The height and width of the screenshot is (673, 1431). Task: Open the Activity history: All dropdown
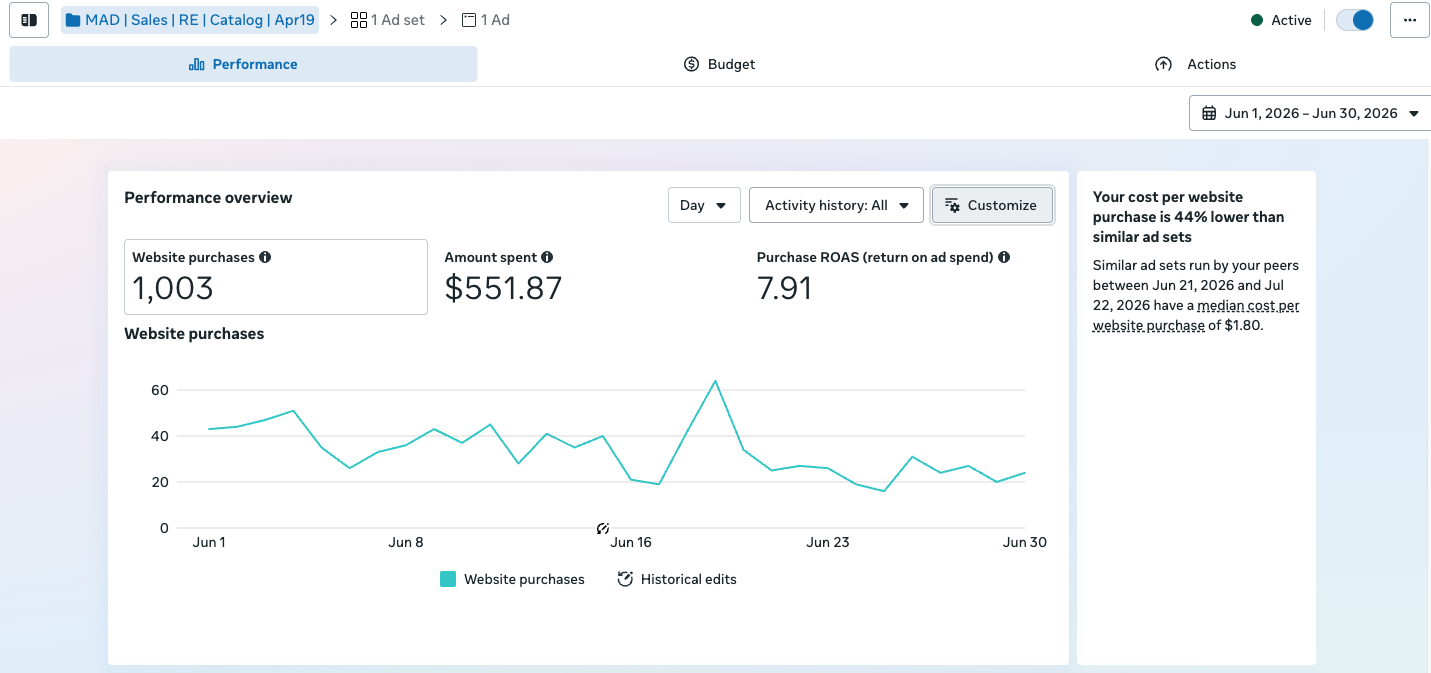point(836,205)
